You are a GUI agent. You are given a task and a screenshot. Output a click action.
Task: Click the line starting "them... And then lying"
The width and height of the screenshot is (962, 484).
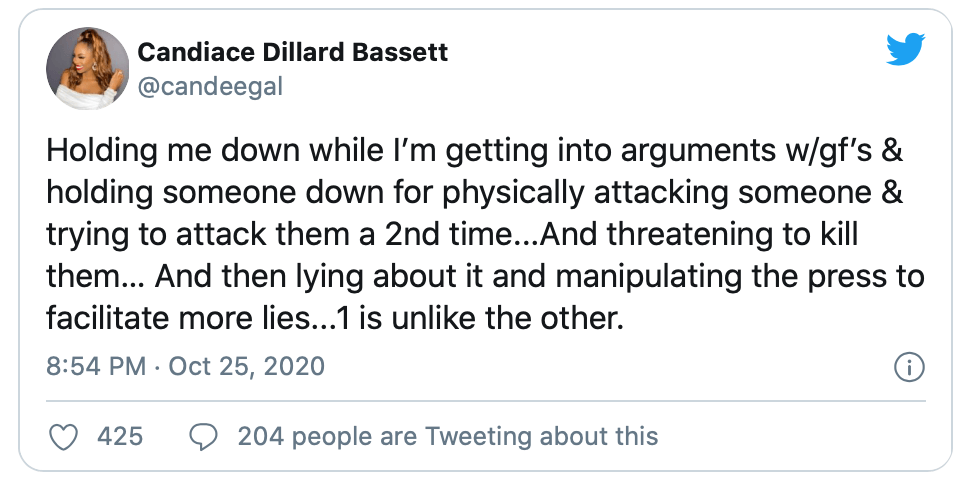(x=485, y=277)
